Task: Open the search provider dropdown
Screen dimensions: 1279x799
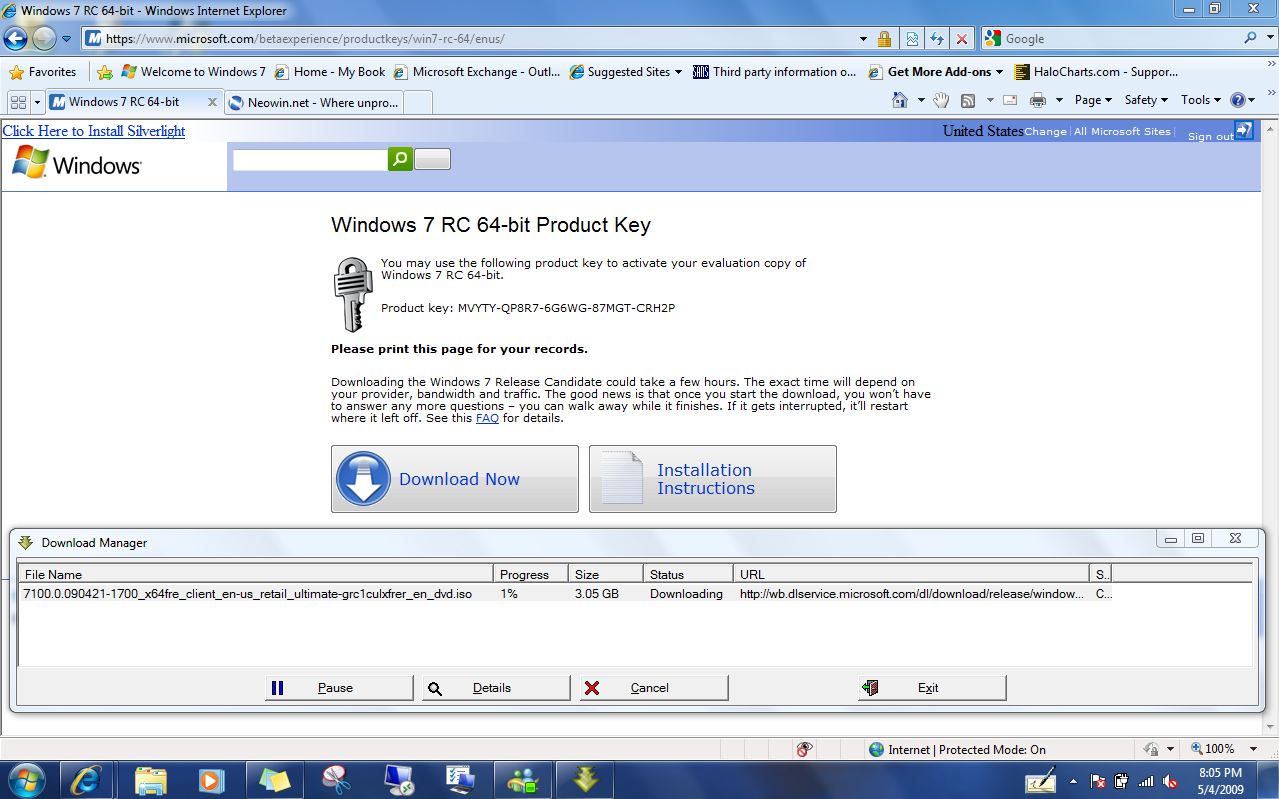Action: pyautogui.click(x=1268, y=39)
